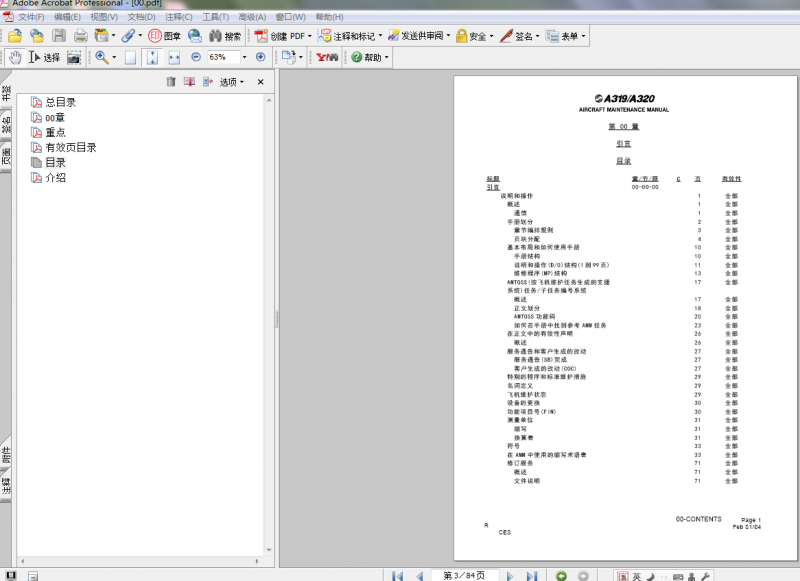Expand the 注释和标记 dropdown
The width and height of the screenshot is (800, 581).
point(380,36)
